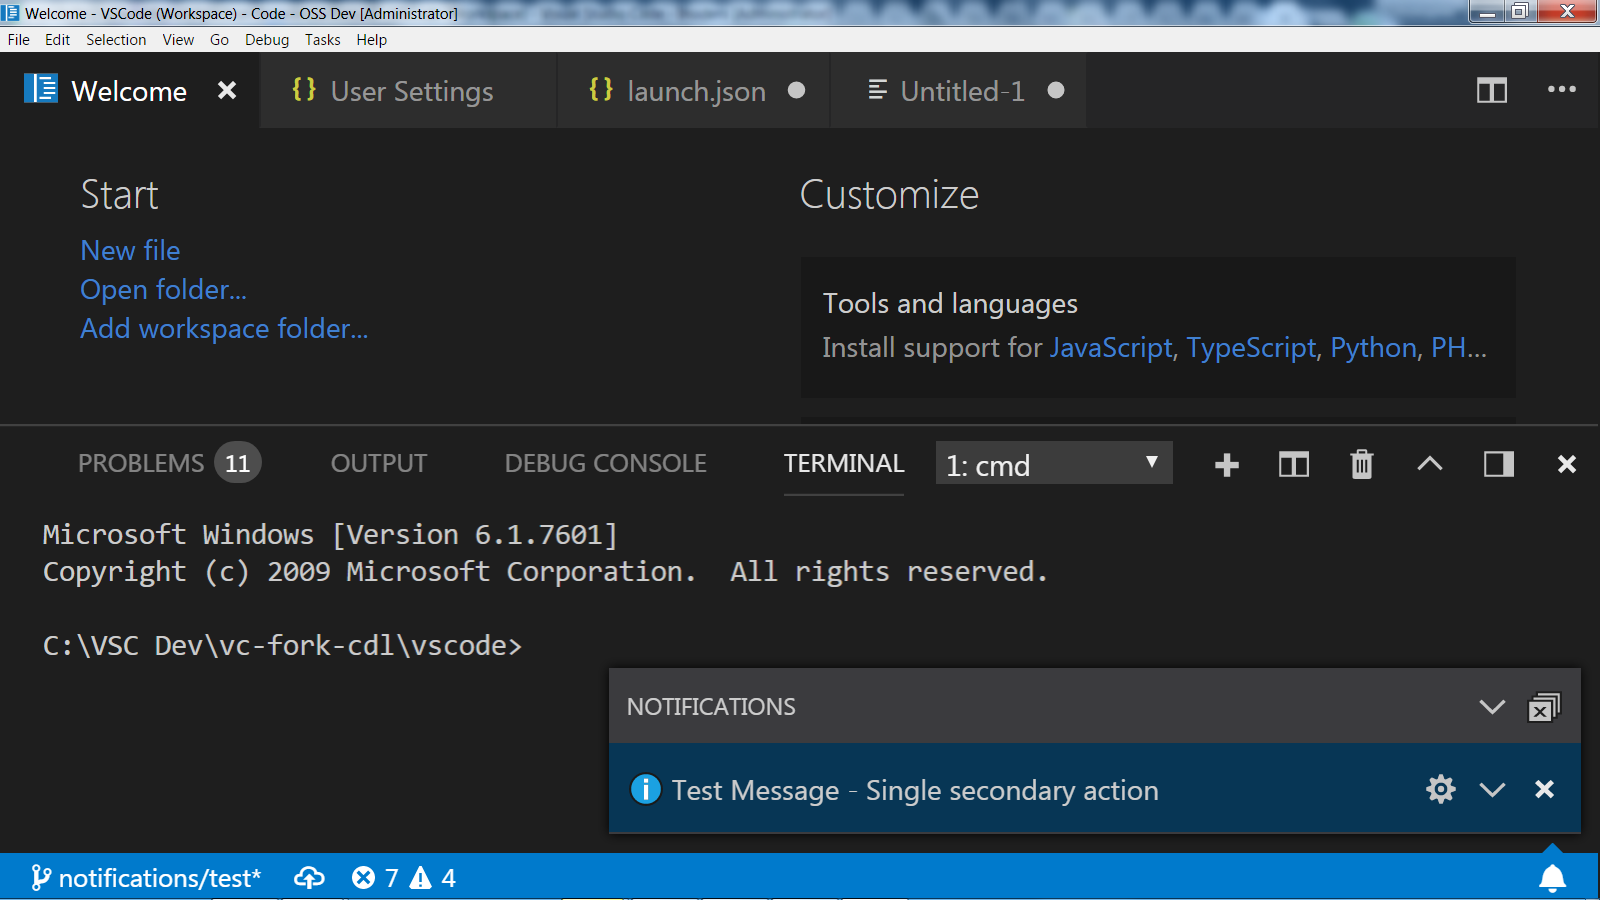Install JavaScript support link
The width and height of the screenshot is (1600, 900).
[1110, 347]
